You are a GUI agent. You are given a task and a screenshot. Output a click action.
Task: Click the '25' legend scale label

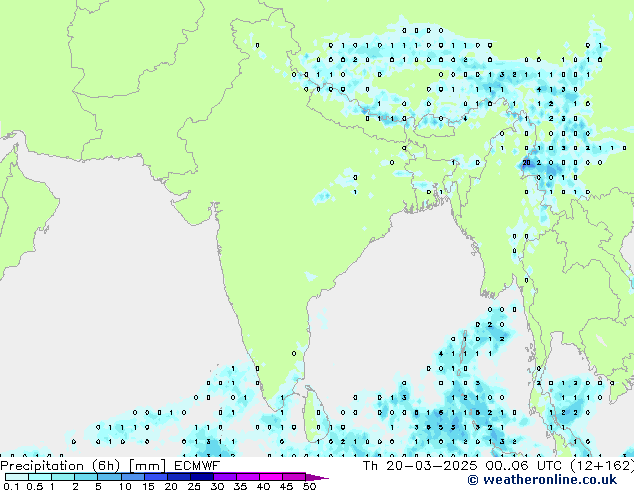click(x=194, y=486)
